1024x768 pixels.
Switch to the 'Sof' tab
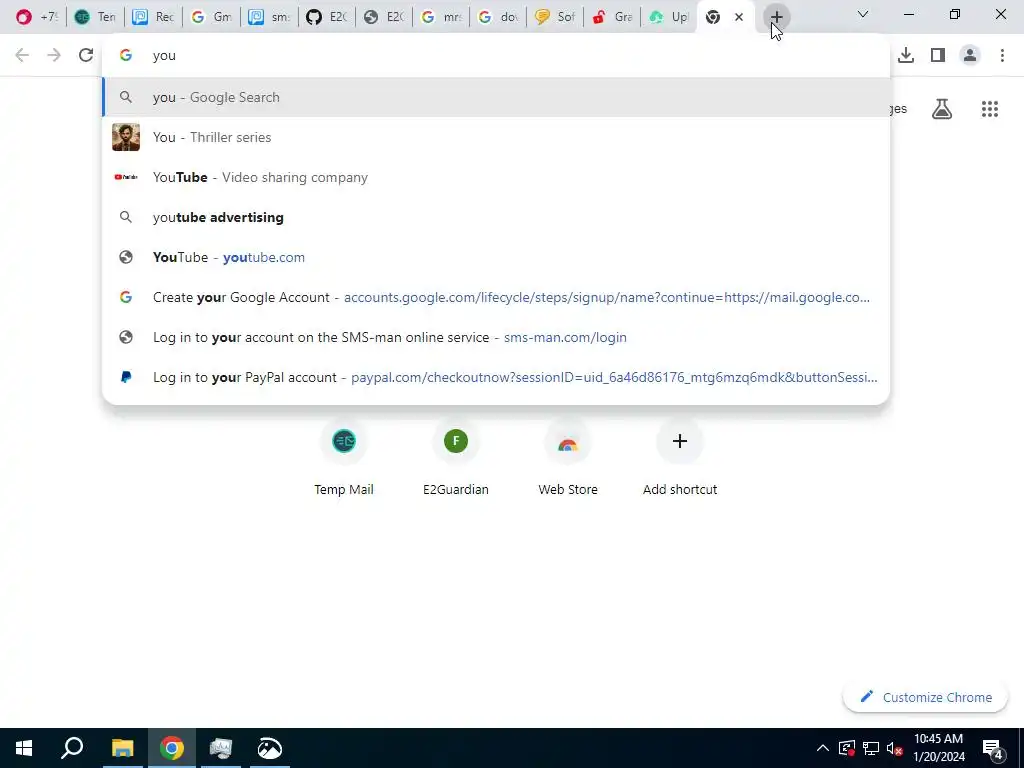(x=555, y=17)
